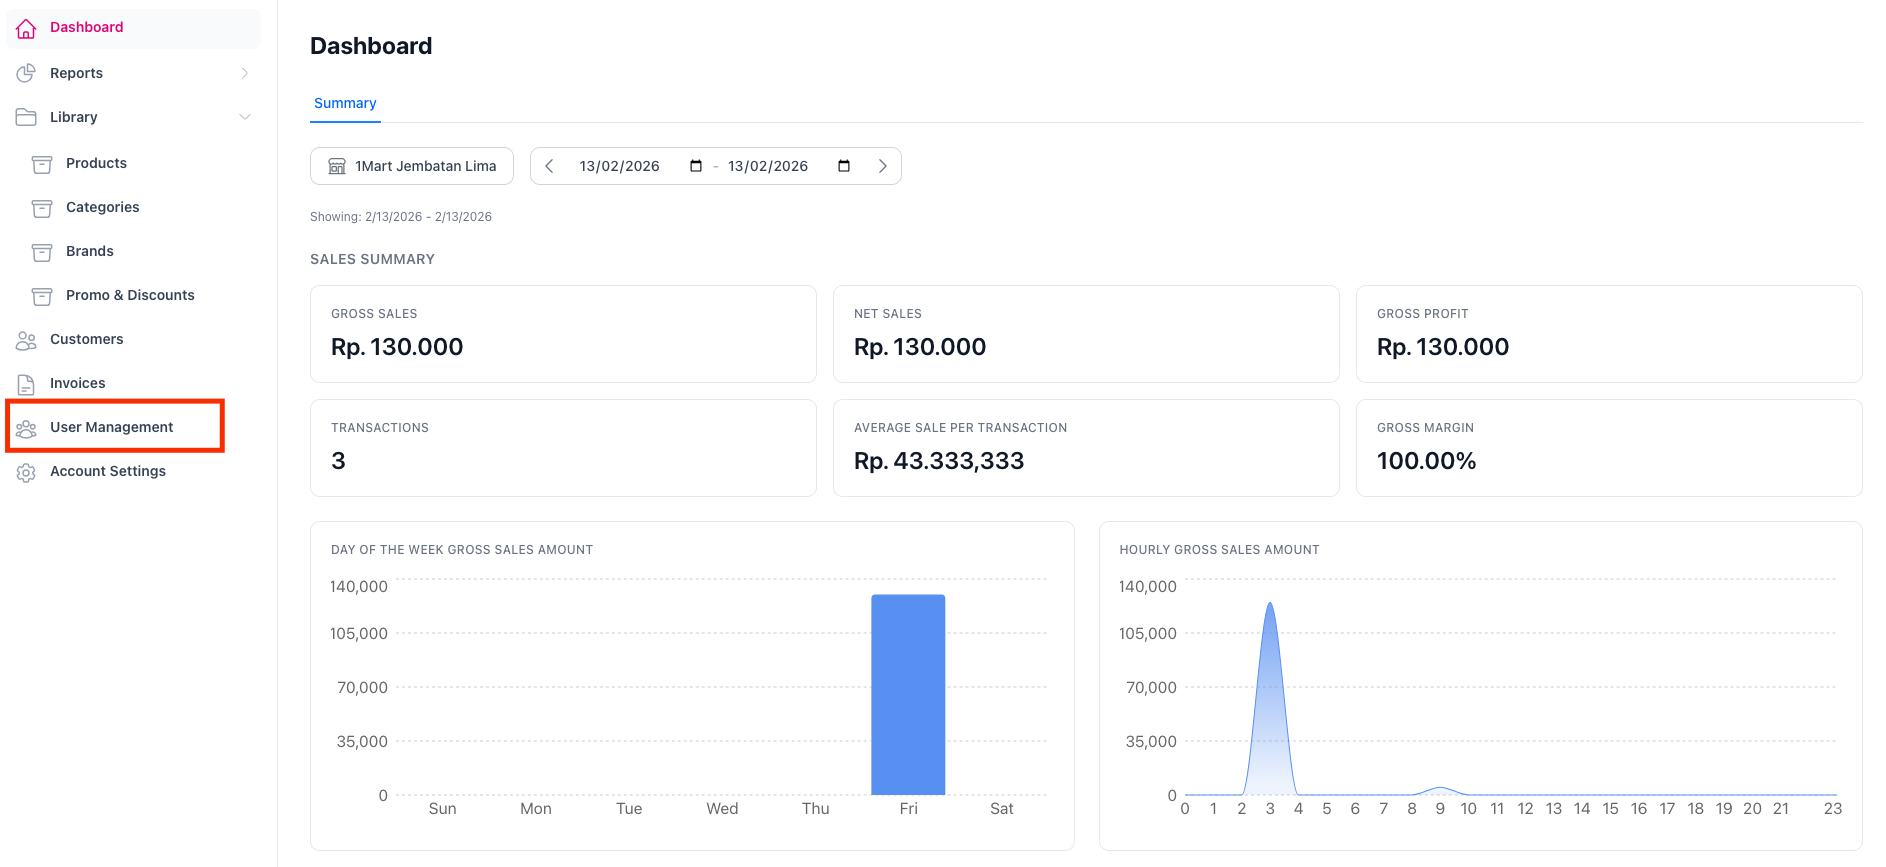1886x867 pixels.
Task: Go to previous date range arrow
Action: (x=549, y=166)
